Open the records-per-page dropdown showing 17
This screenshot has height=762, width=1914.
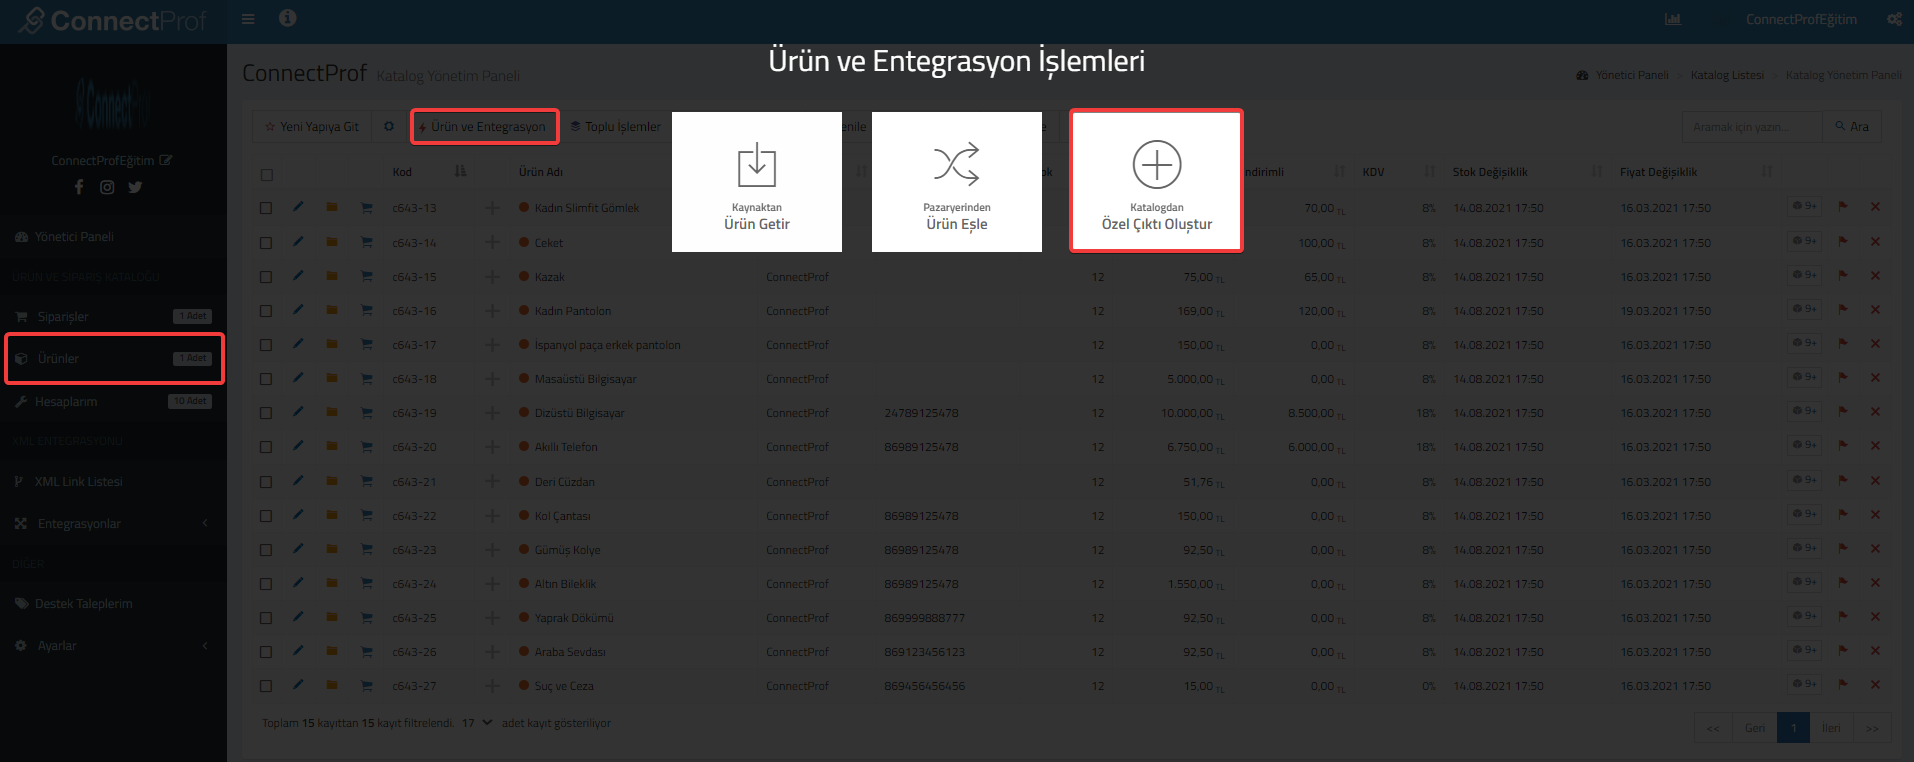[x=477, y=723]
